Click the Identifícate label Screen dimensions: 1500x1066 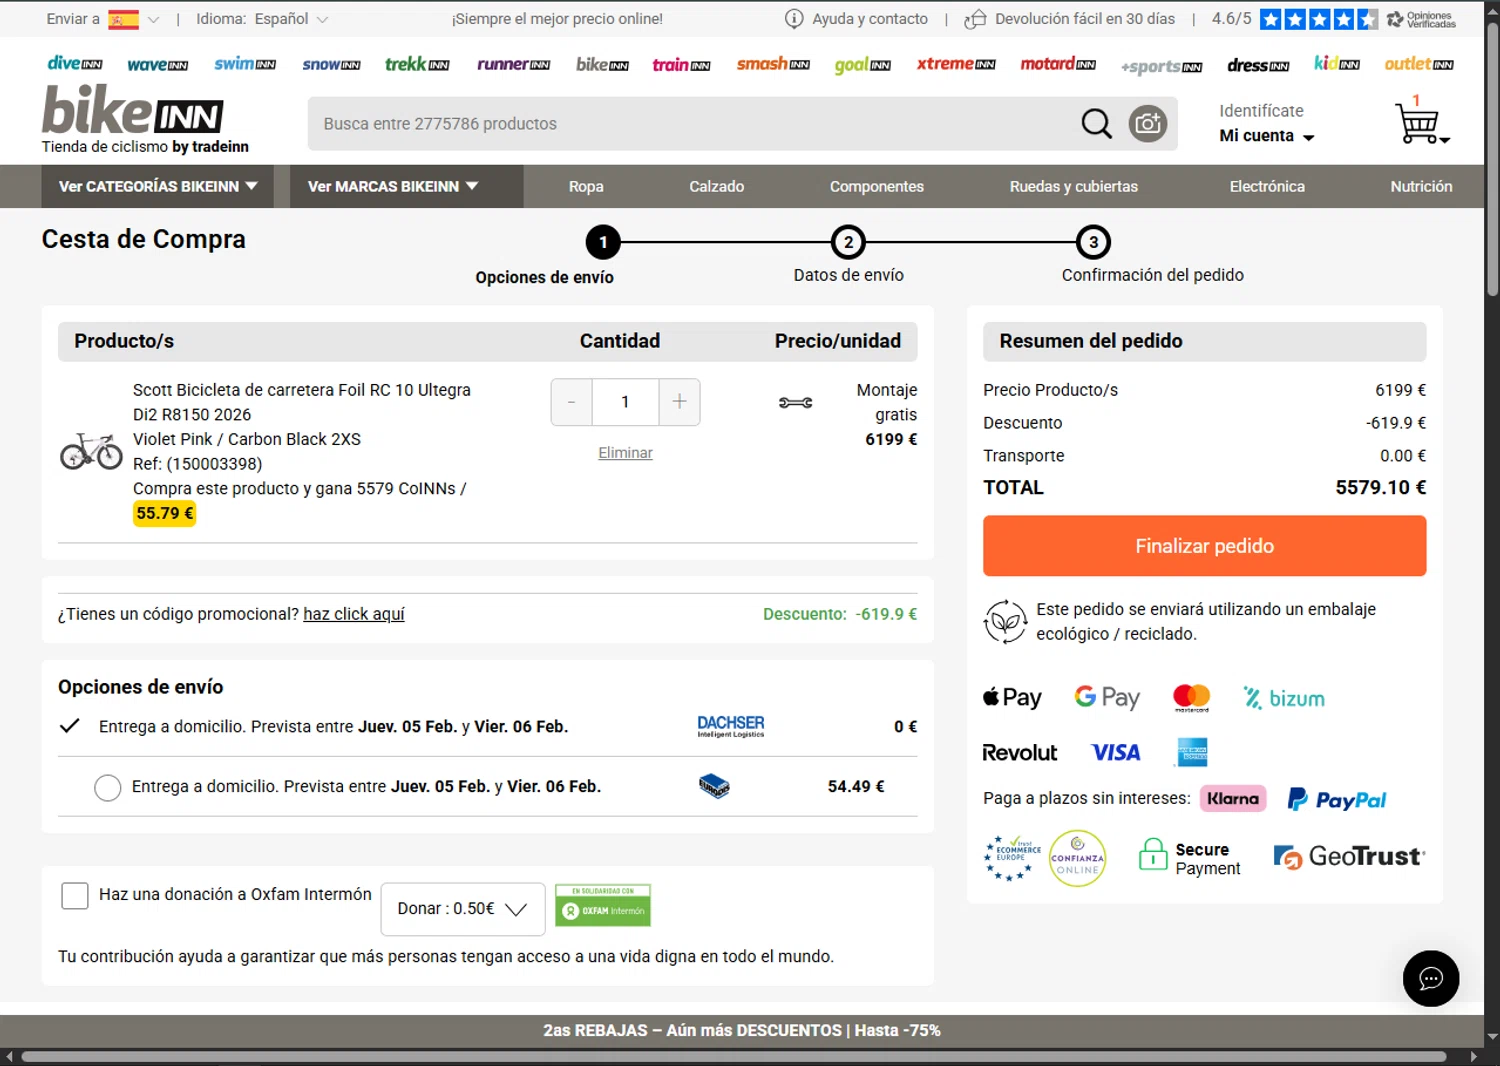click(x=1261, y=111)
